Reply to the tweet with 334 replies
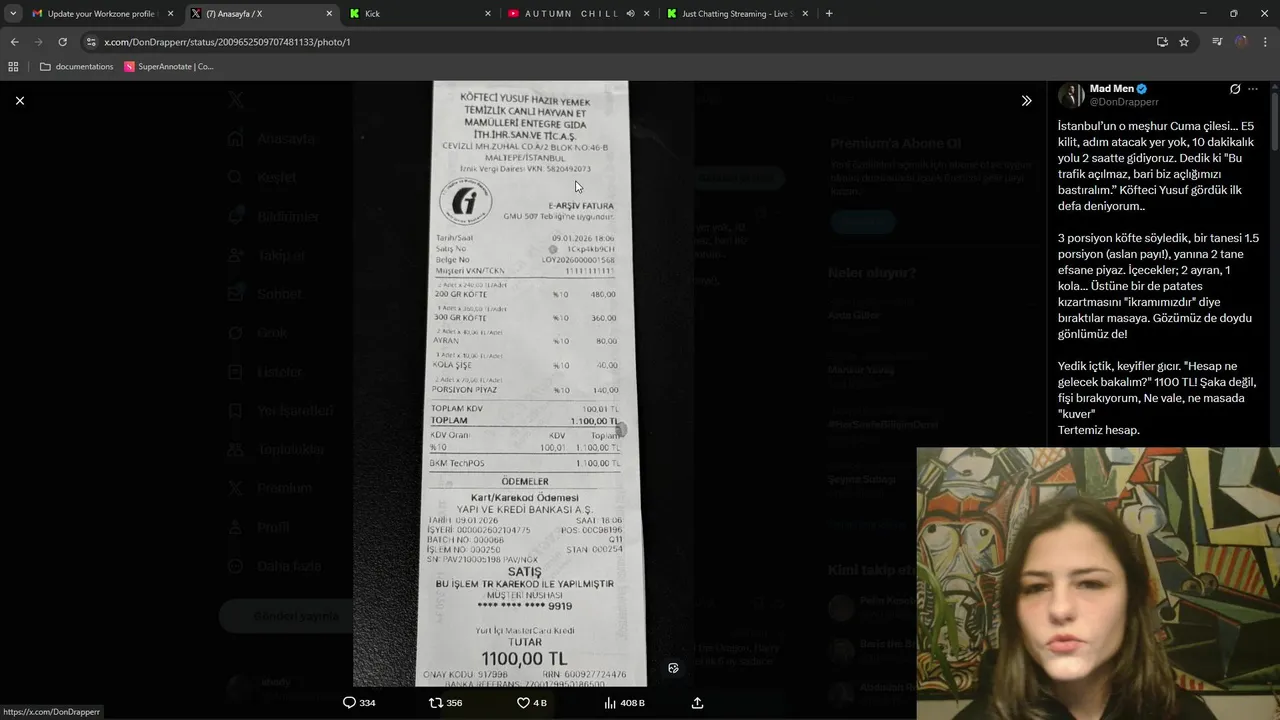Screen dimensions: 1280x720 (x=359, y=703)
